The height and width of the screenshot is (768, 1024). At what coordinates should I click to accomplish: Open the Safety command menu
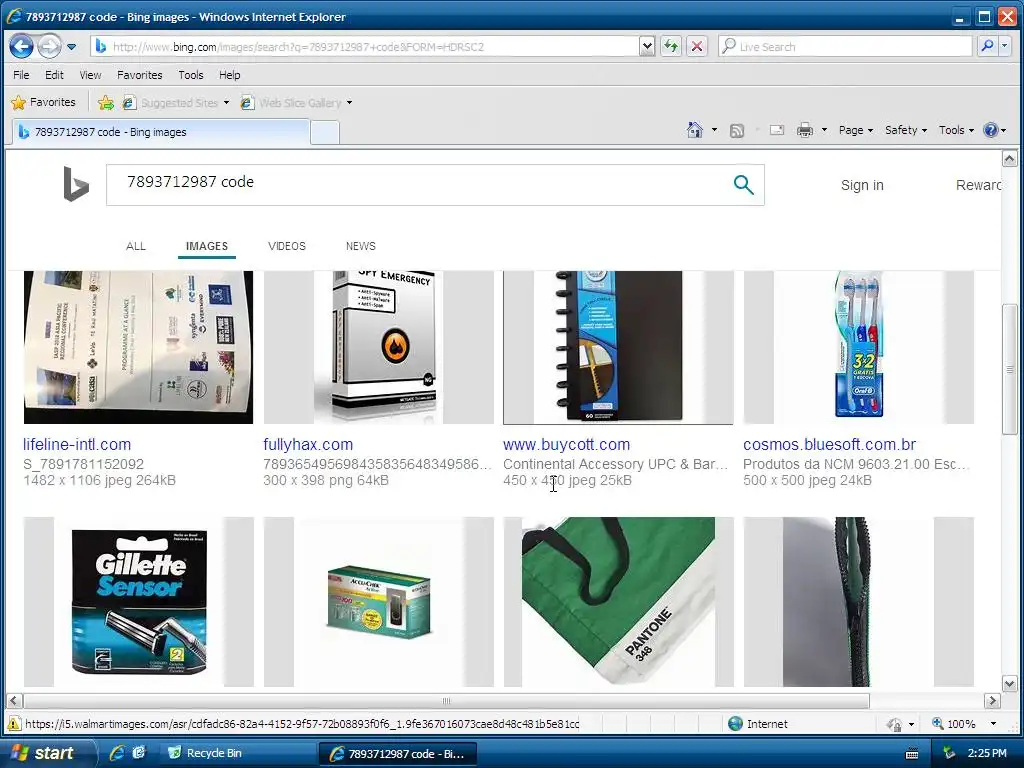coord(906,130)
